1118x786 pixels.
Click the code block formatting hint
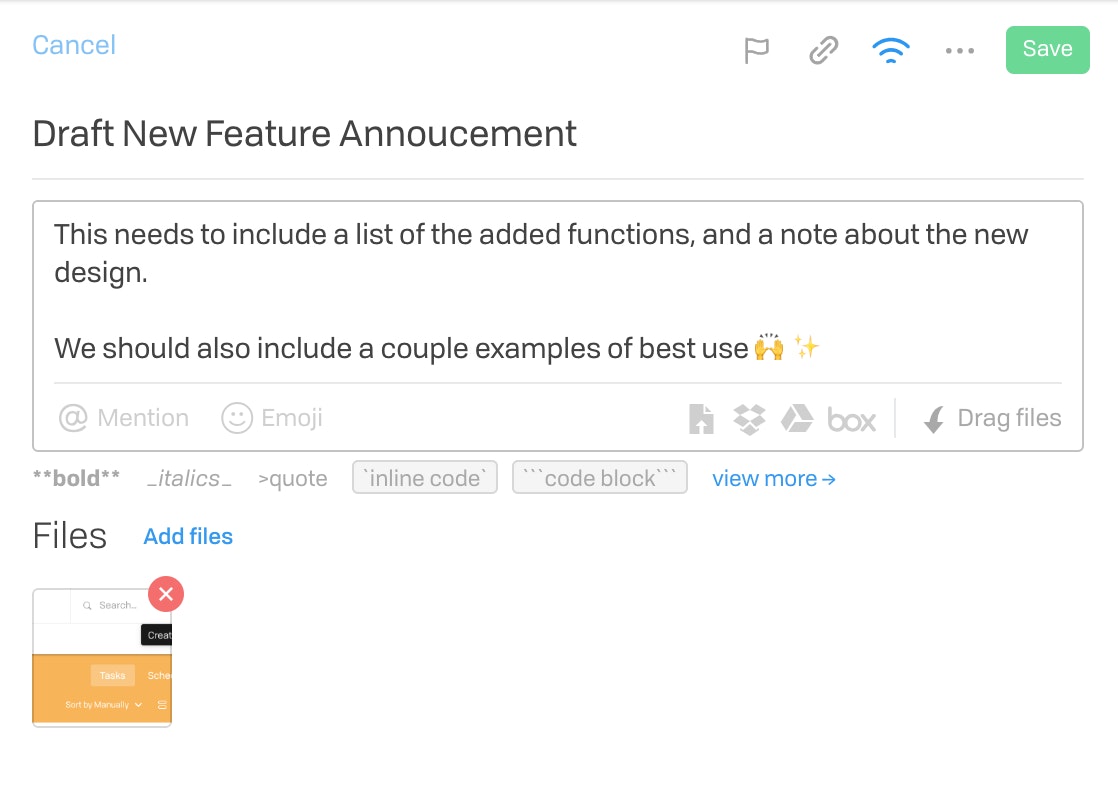(x=600, y=478)
